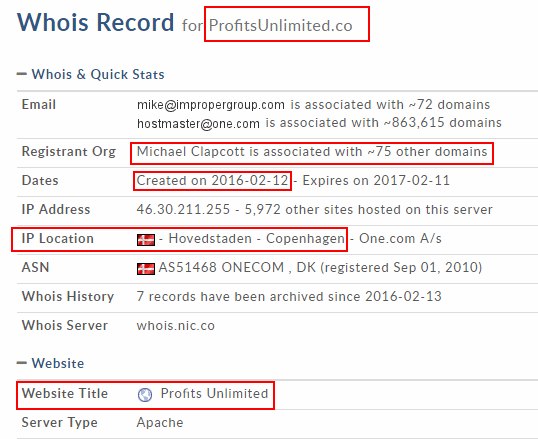This screenshot has height=439, width=538.
Task: Click IP address 46.30.211.255
Action: 183,209
